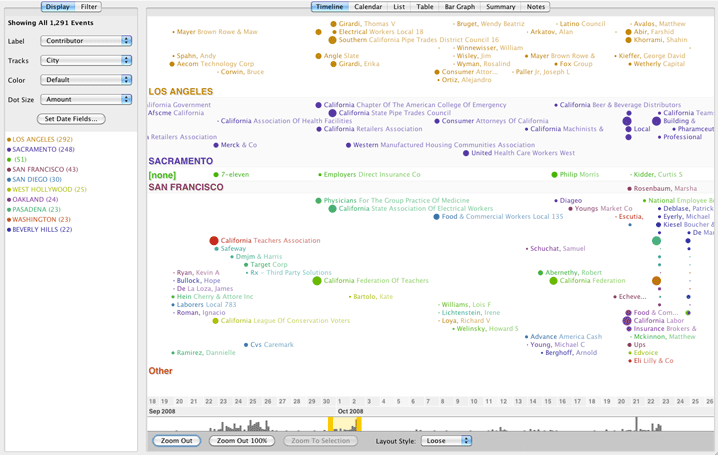Select WEST HOLLYWOOD (25) in the legend
The height and width of the screenshot is (455, 718).
(49, 190)
